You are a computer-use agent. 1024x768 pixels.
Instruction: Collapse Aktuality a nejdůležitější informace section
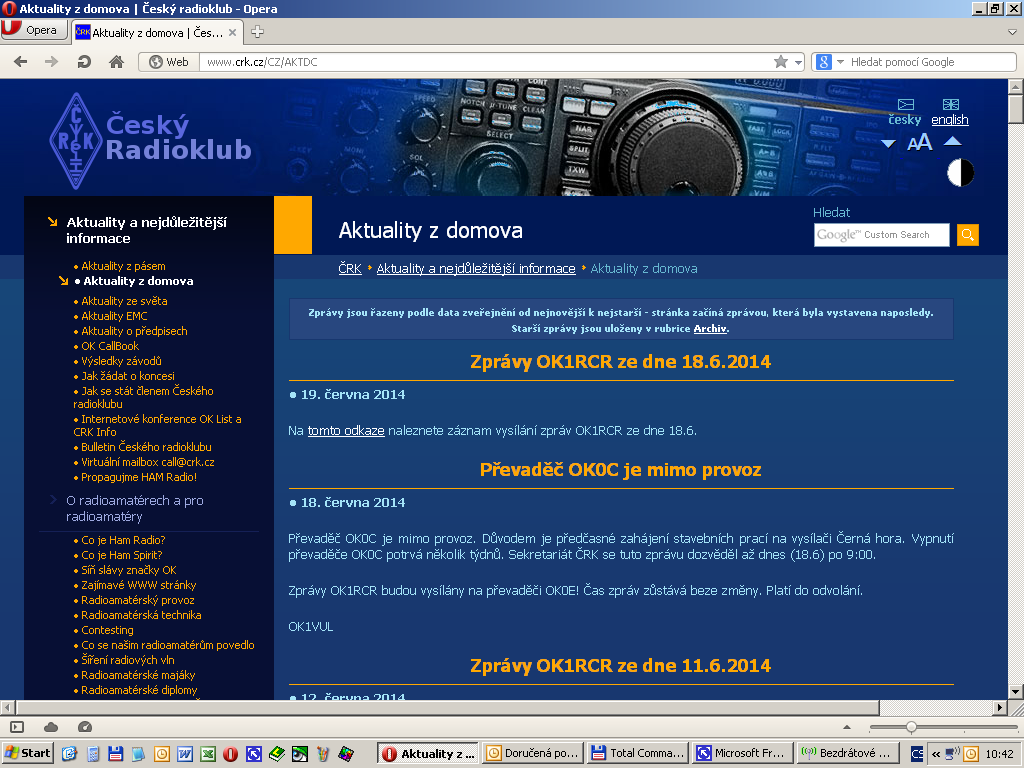click(x=146, y=230)
